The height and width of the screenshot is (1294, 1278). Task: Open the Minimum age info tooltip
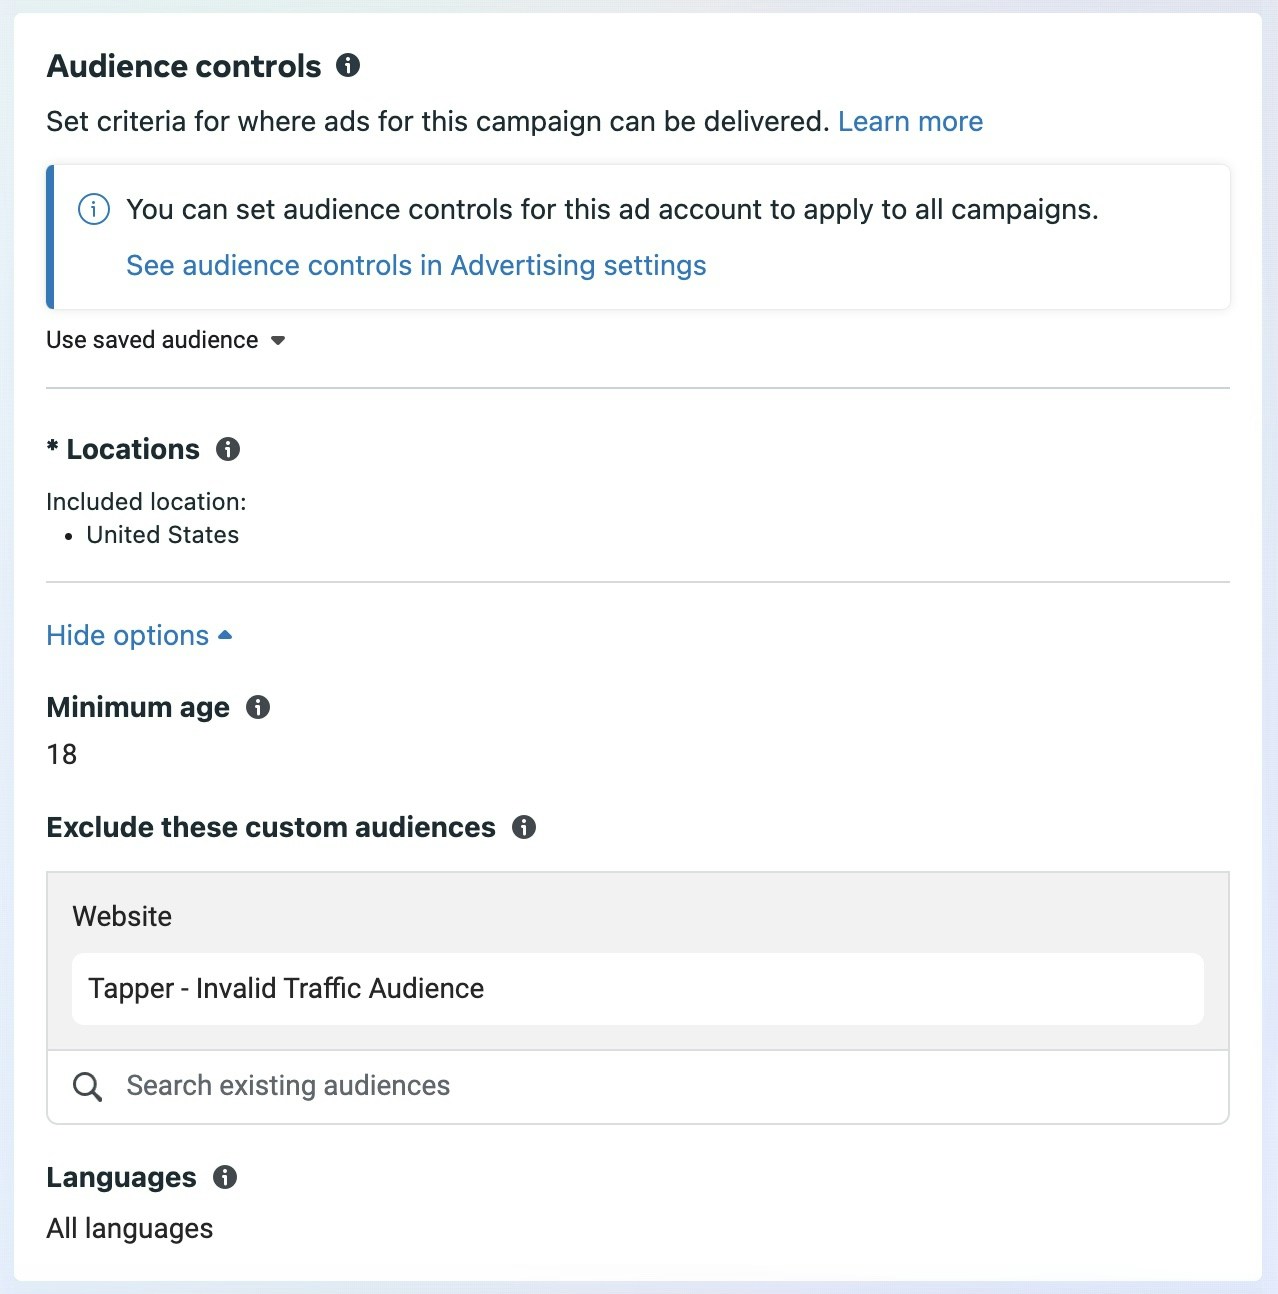tap(258, 707)
